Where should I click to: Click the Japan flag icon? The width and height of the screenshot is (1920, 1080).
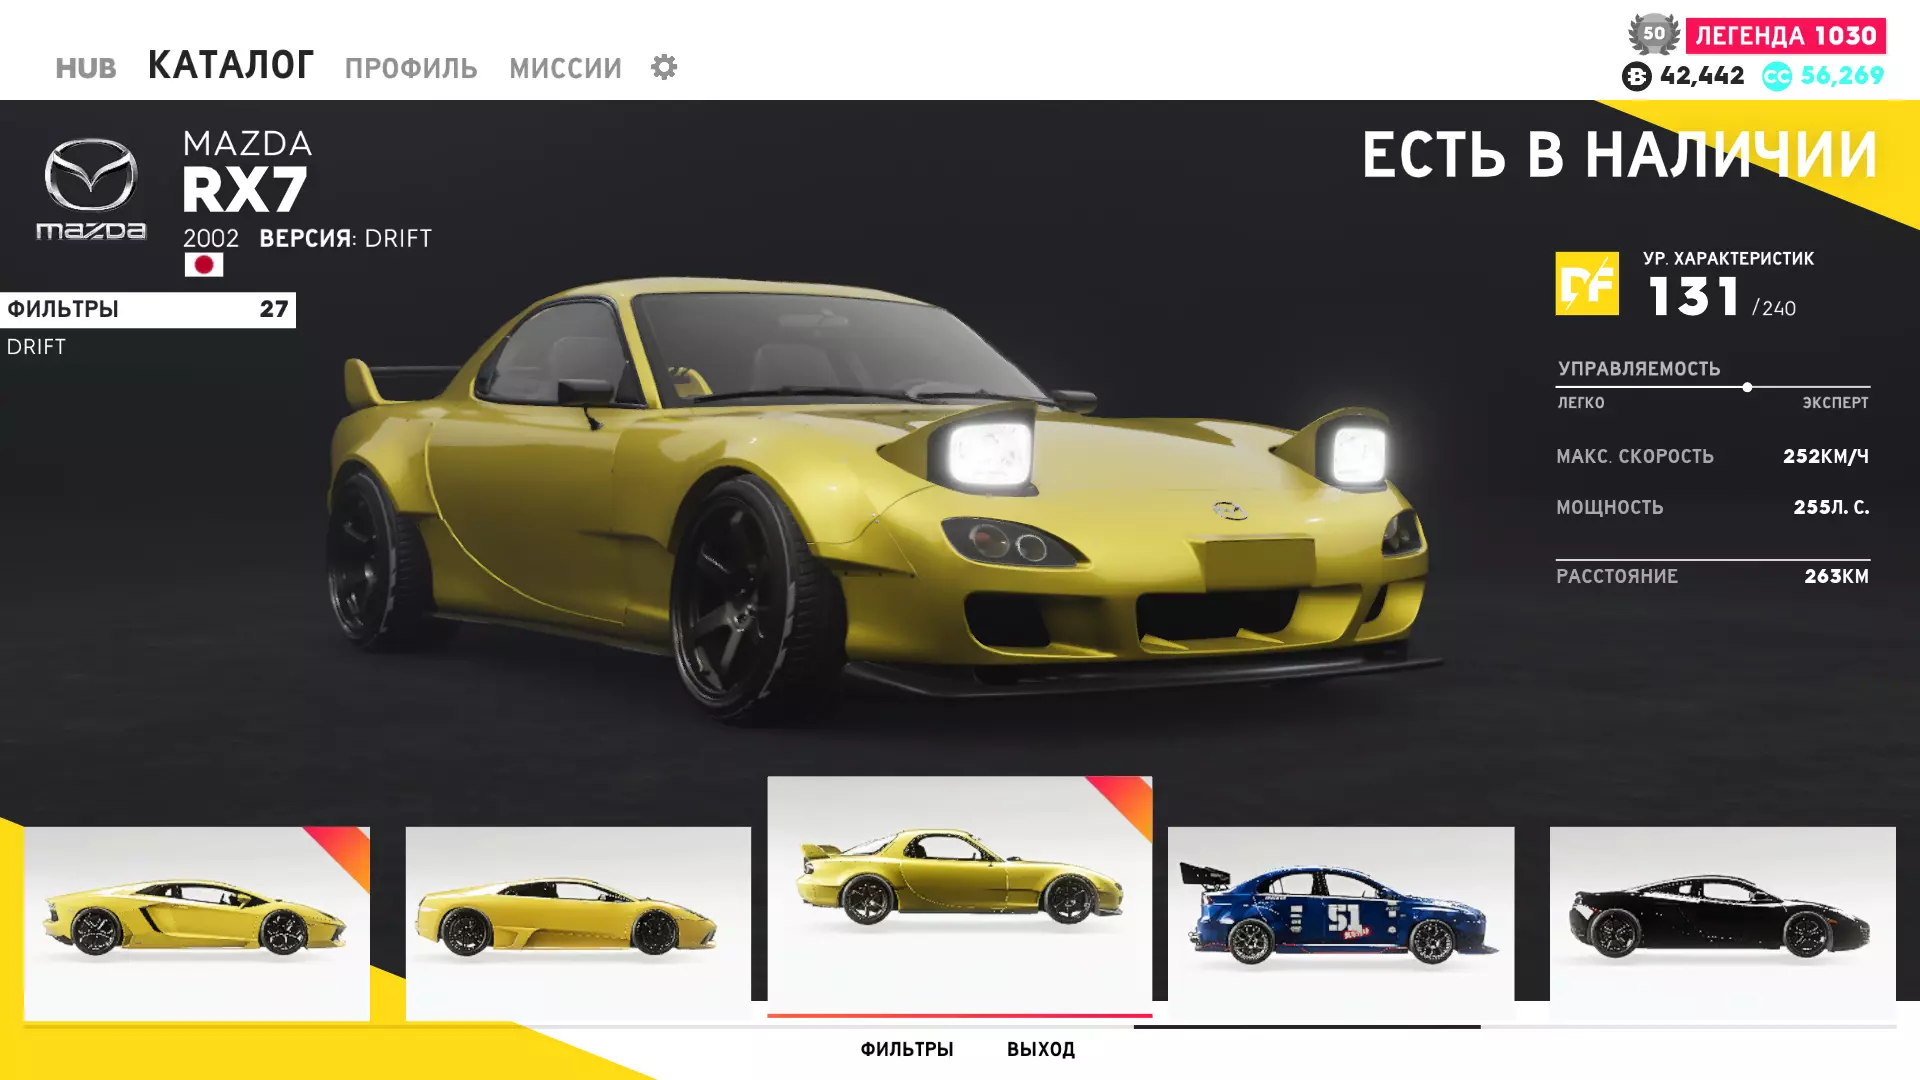[x=203, y=265]
